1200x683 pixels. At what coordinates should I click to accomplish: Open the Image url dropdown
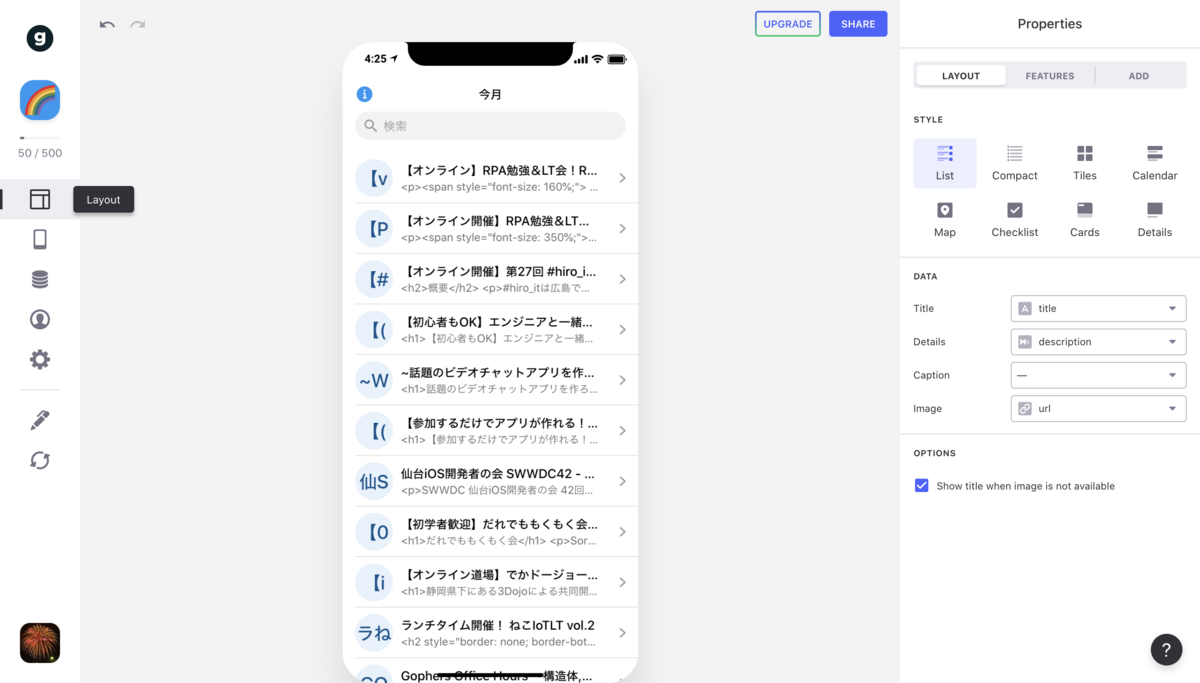[x=1098, y=408]
